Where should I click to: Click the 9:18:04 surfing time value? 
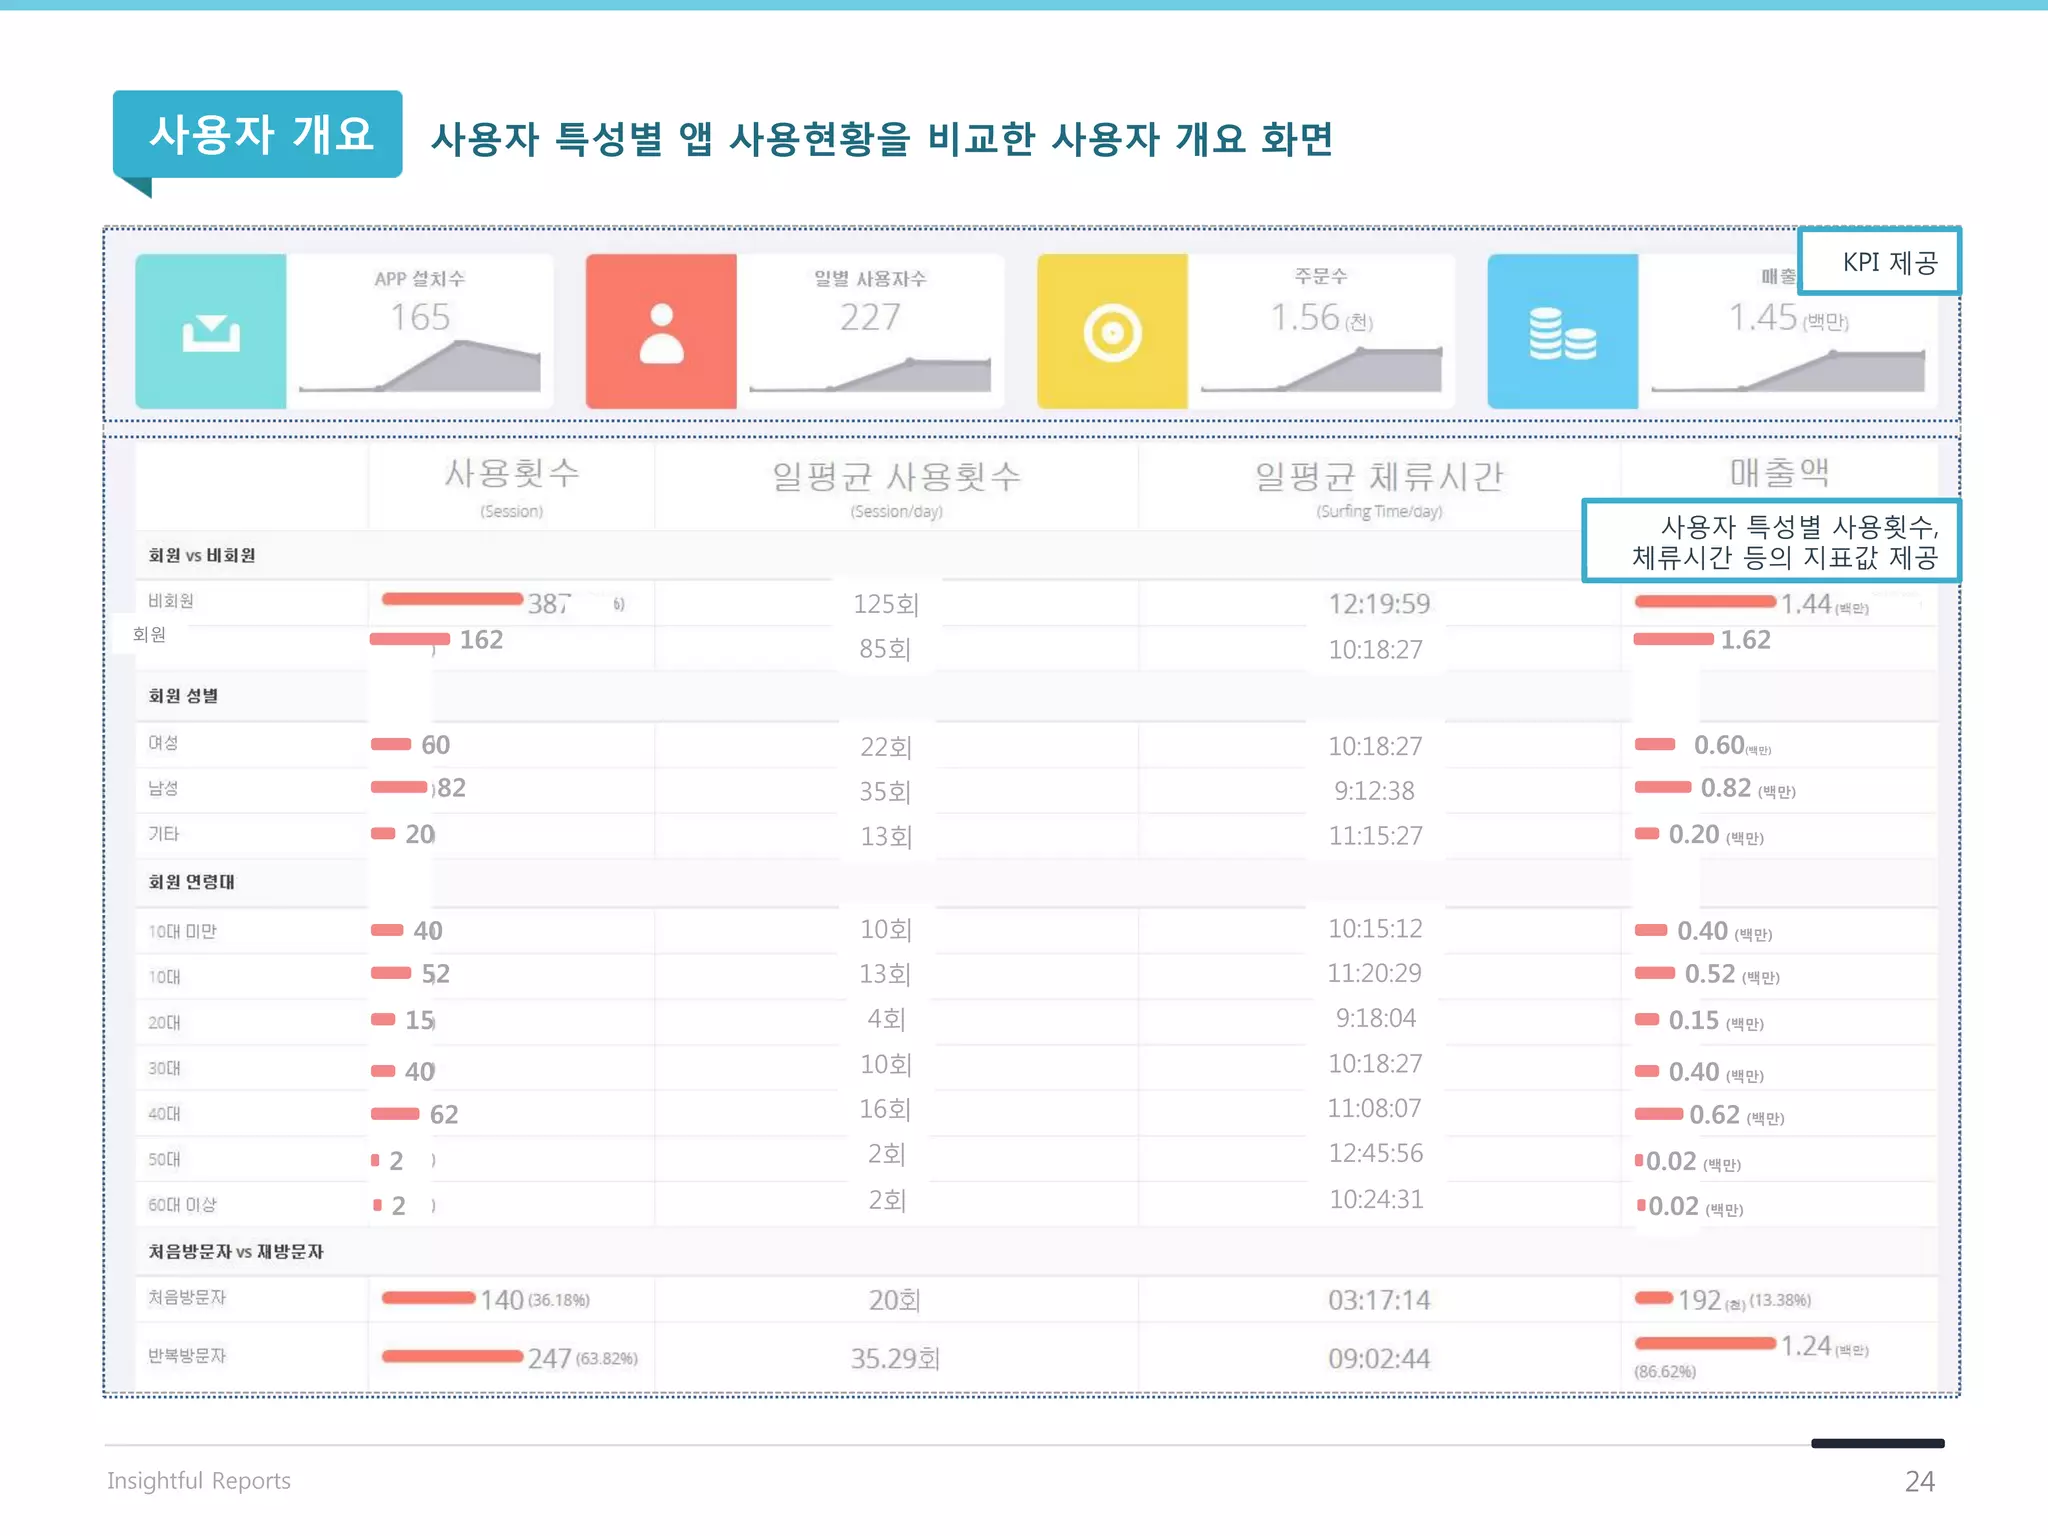coord(1376,1018)
